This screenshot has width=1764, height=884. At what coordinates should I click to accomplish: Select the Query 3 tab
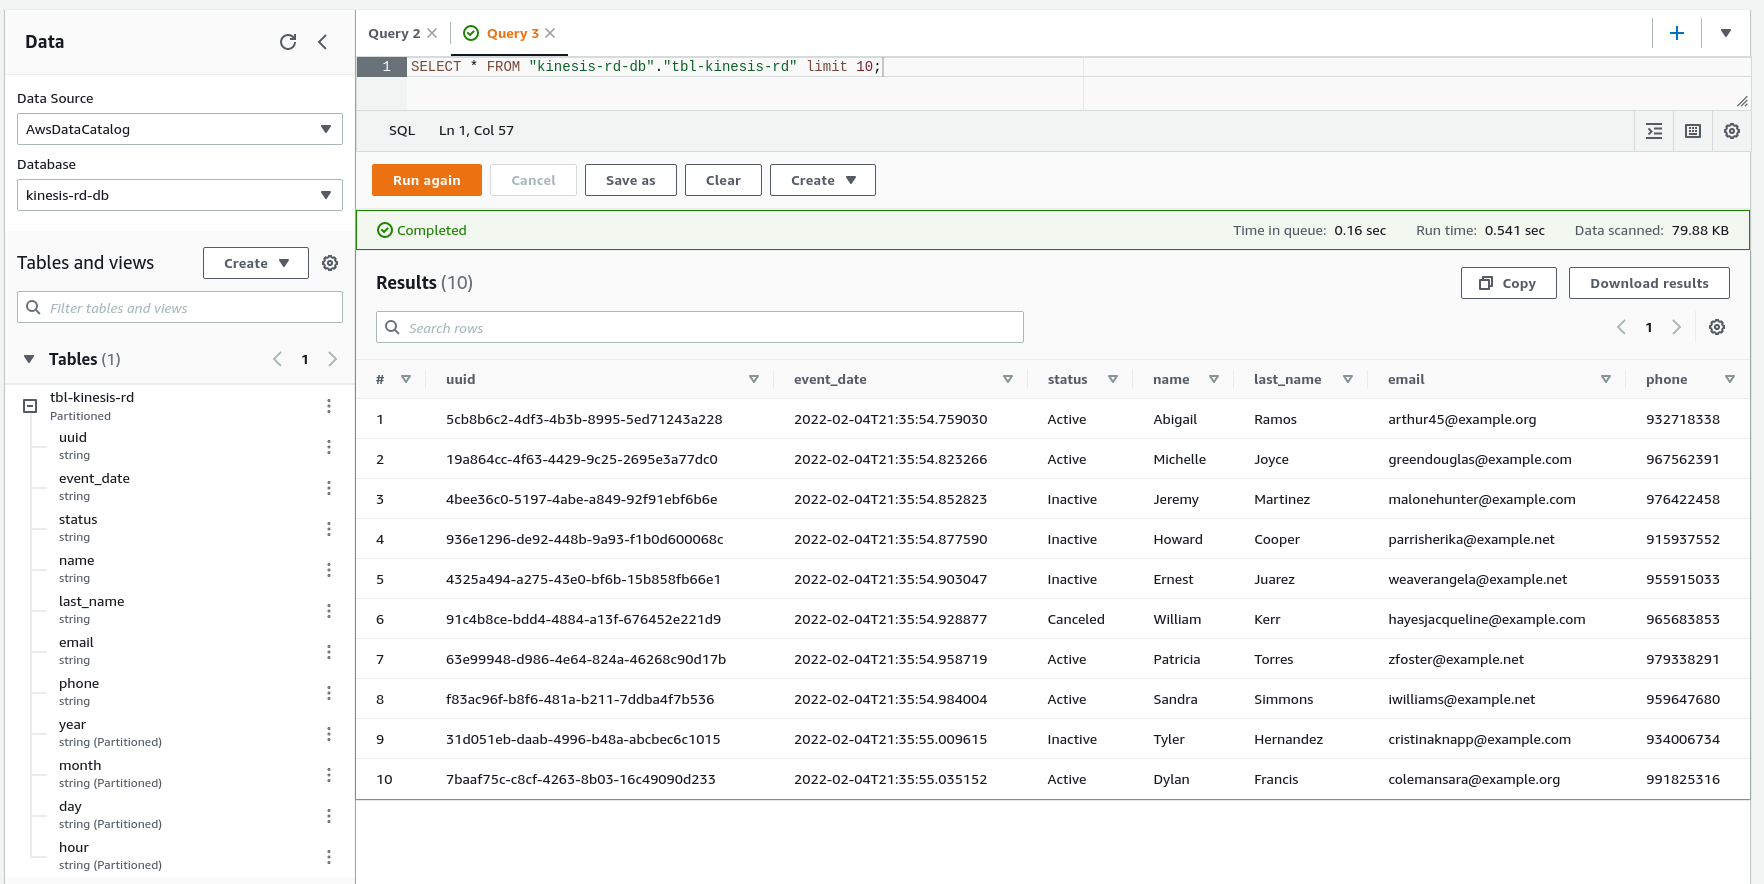click(512, 33)
